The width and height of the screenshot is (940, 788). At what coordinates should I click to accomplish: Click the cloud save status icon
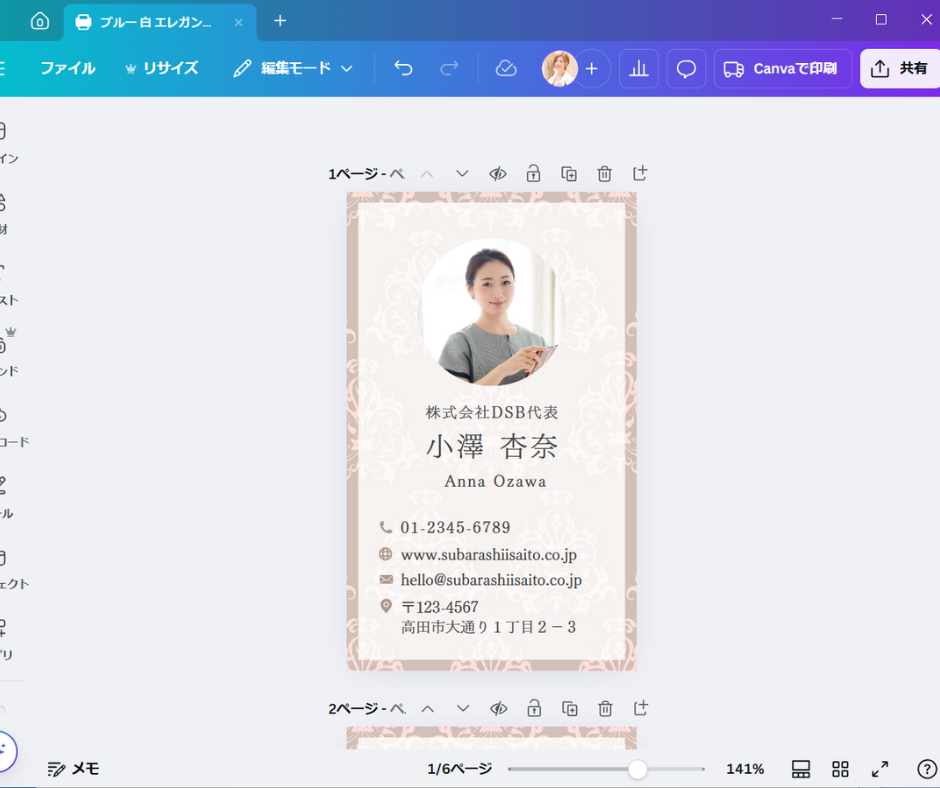[506, 68]
